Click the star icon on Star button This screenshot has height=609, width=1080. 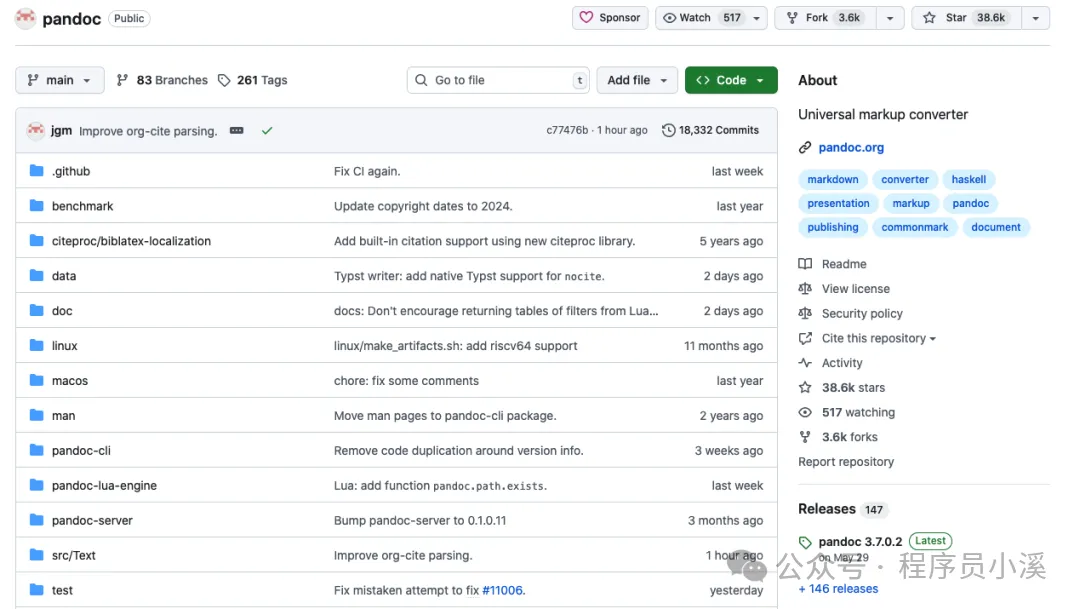(x=929, y=18)
